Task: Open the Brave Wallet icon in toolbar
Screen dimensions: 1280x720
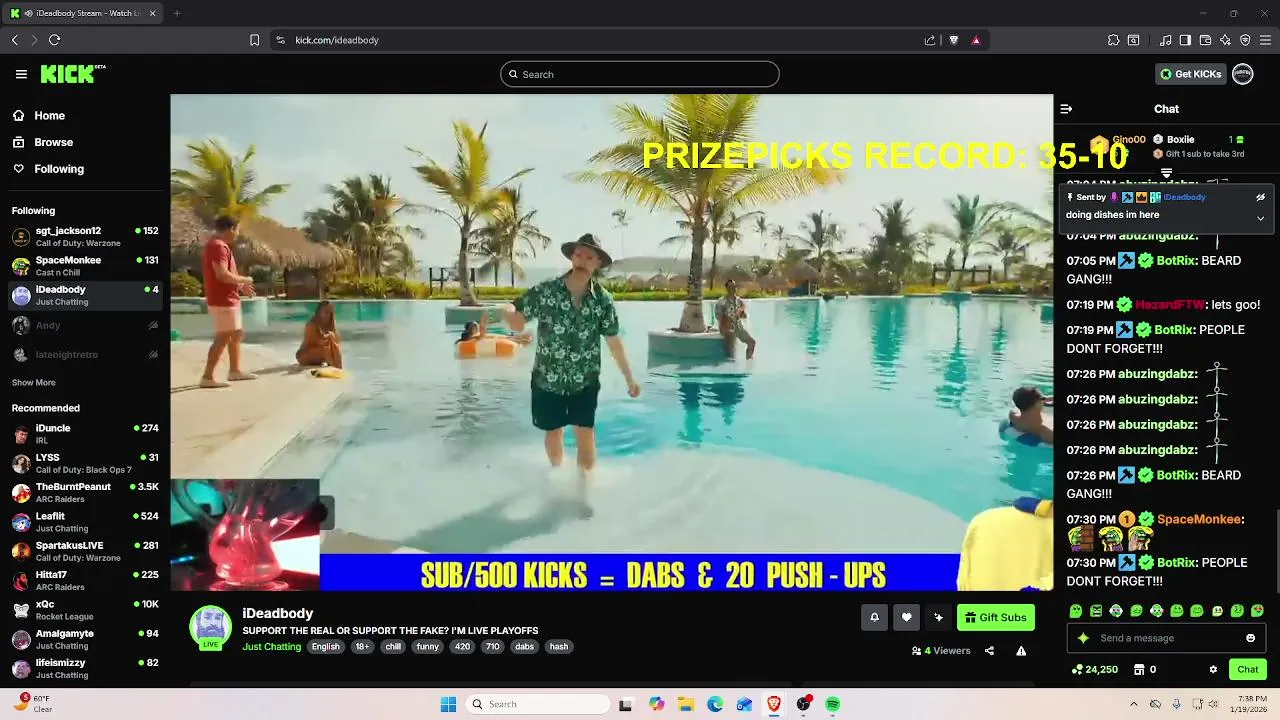Action: (x=1205, y=40)
